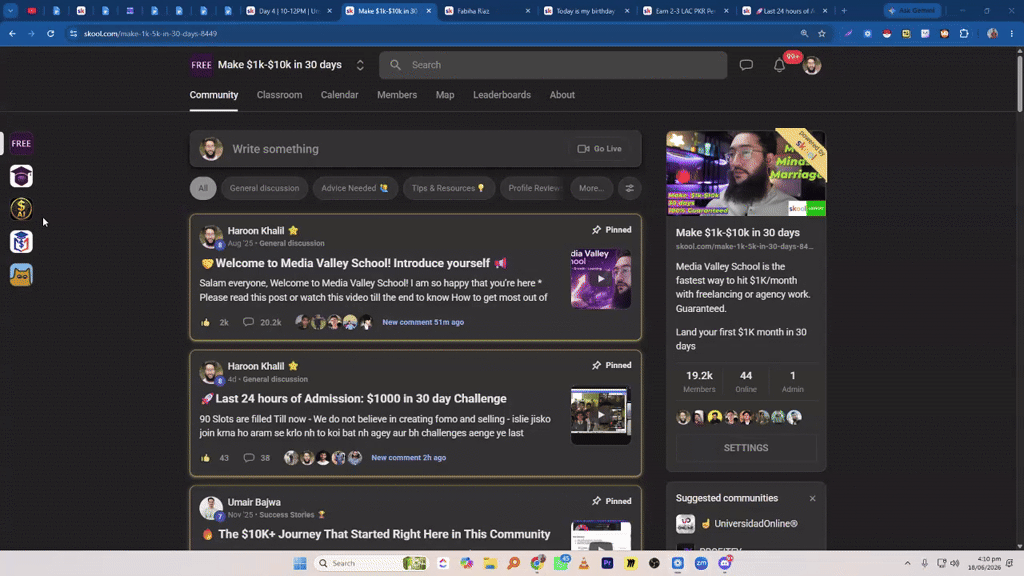This screenshot has width=1024, height=576.
Task: Show hidden system tray icons
Action: pos(907,563)
